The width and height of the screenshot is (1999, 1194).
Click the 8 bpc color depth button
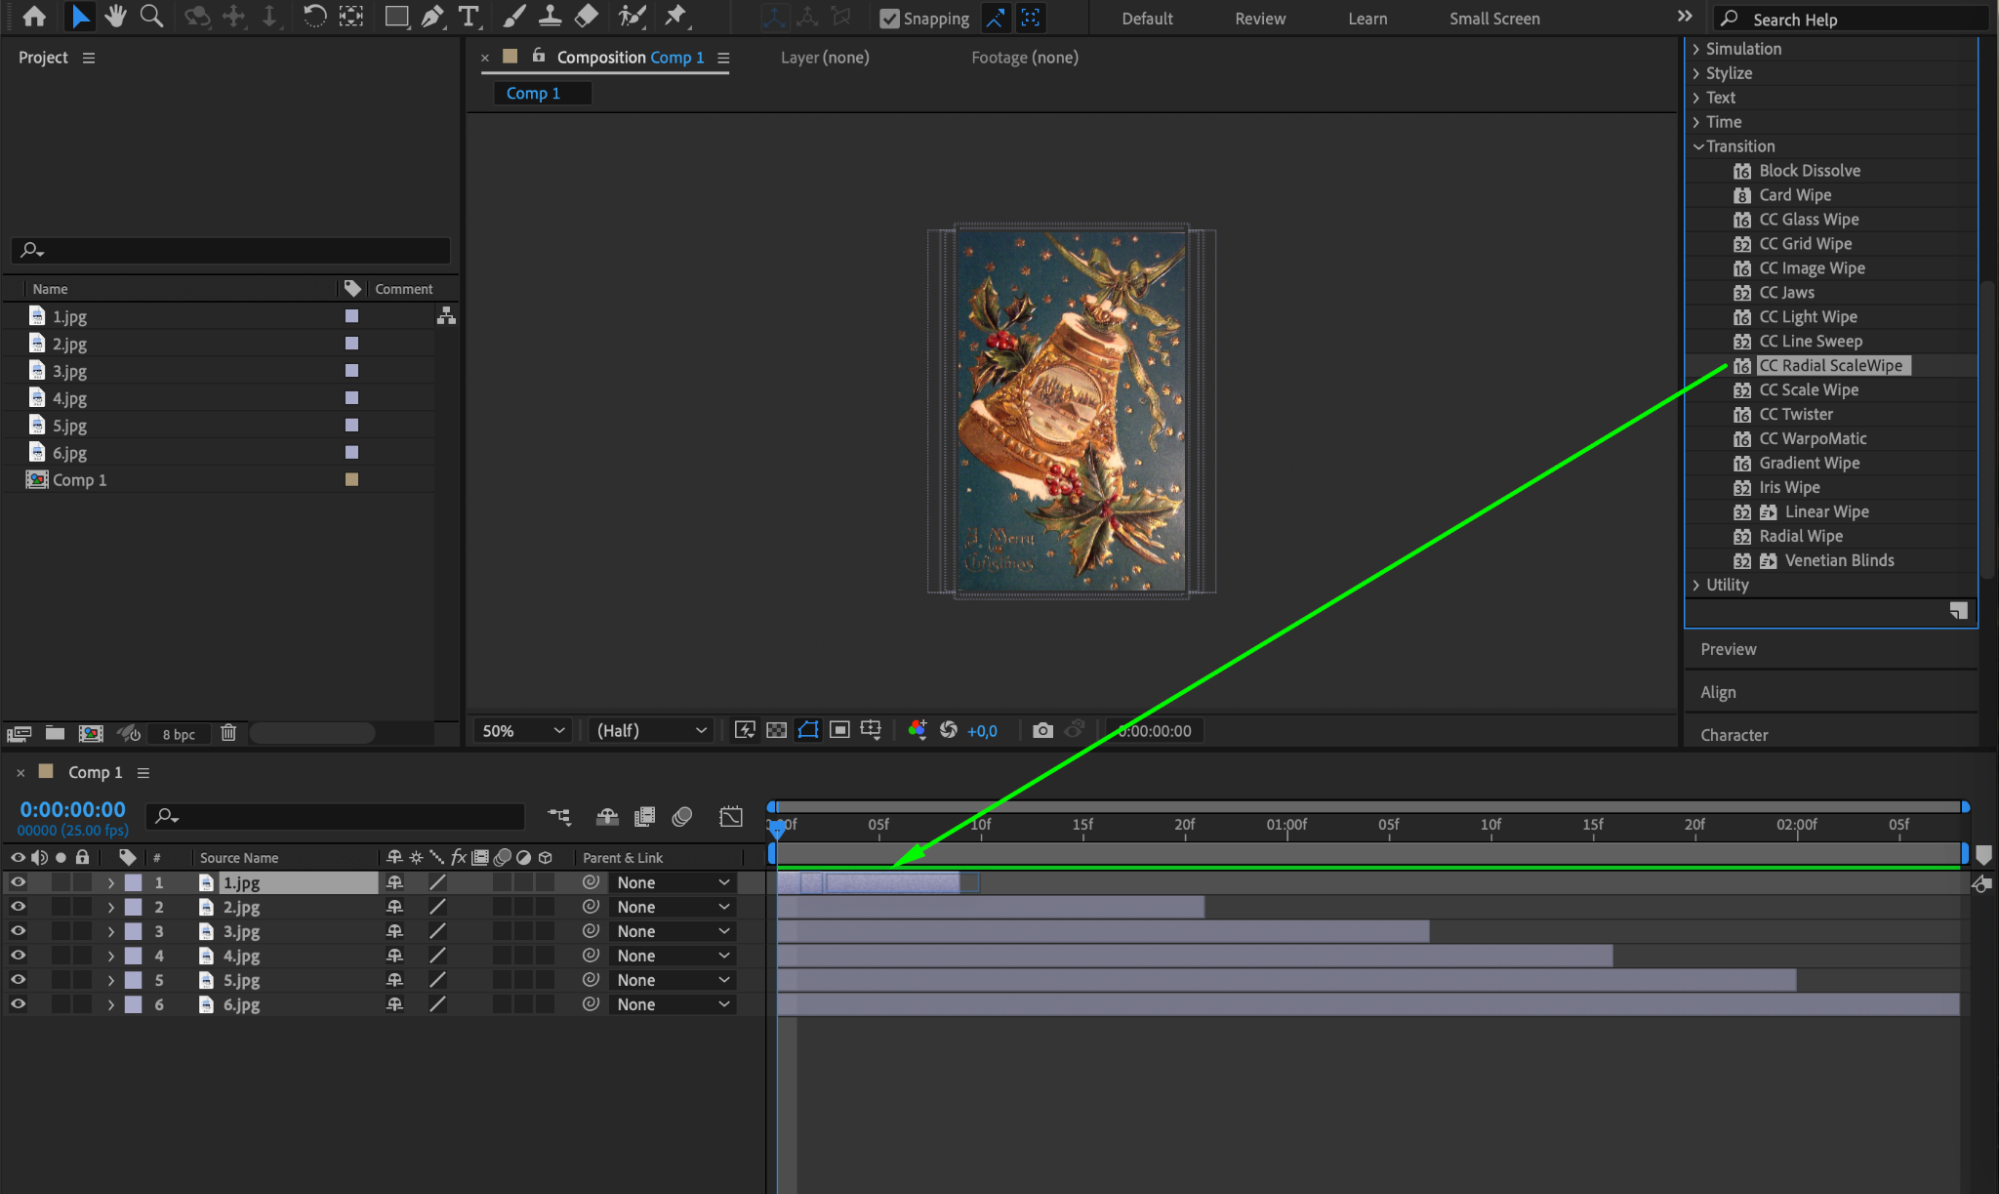(179, 734)
